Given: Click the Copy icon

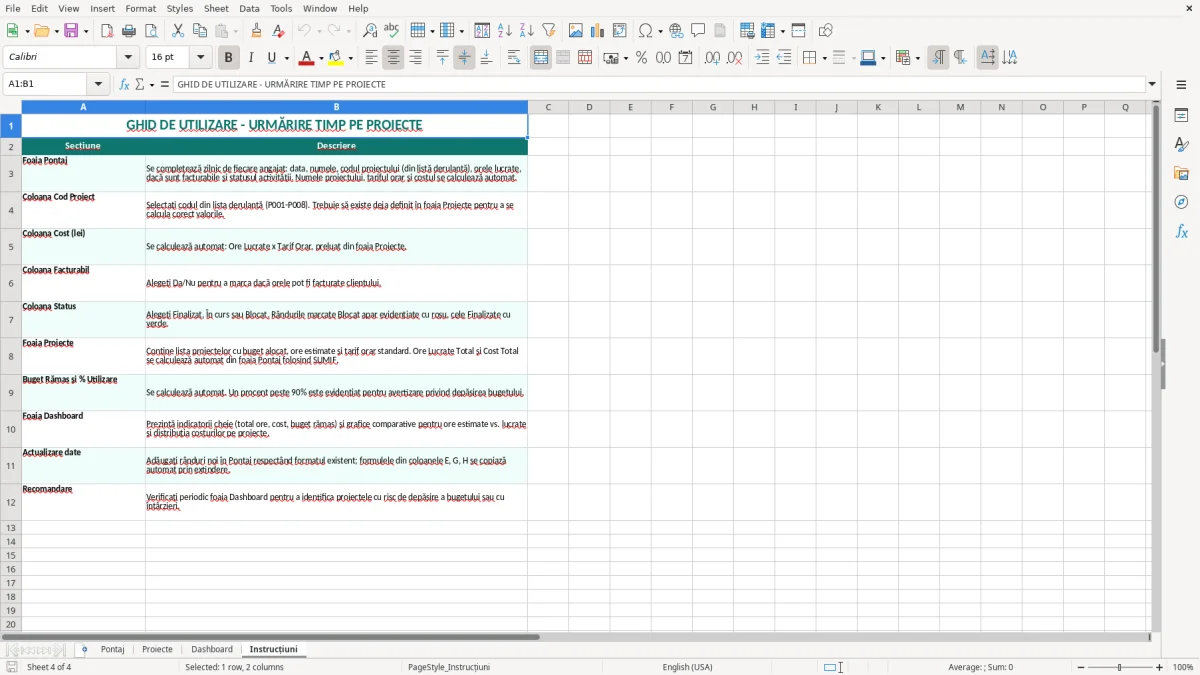Looking at the screenshot, I should tap(199, 31).
